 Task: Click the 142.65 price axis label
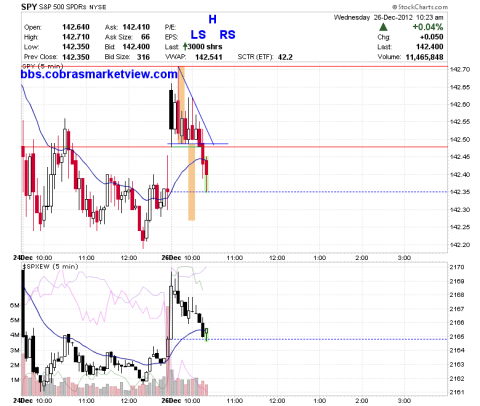[460, 87]
